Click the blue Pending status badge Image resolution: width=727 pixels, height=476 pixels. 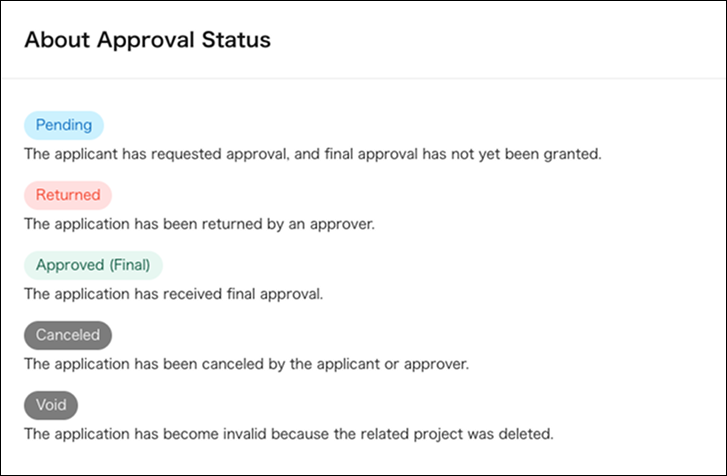click(x=64, y=125)
